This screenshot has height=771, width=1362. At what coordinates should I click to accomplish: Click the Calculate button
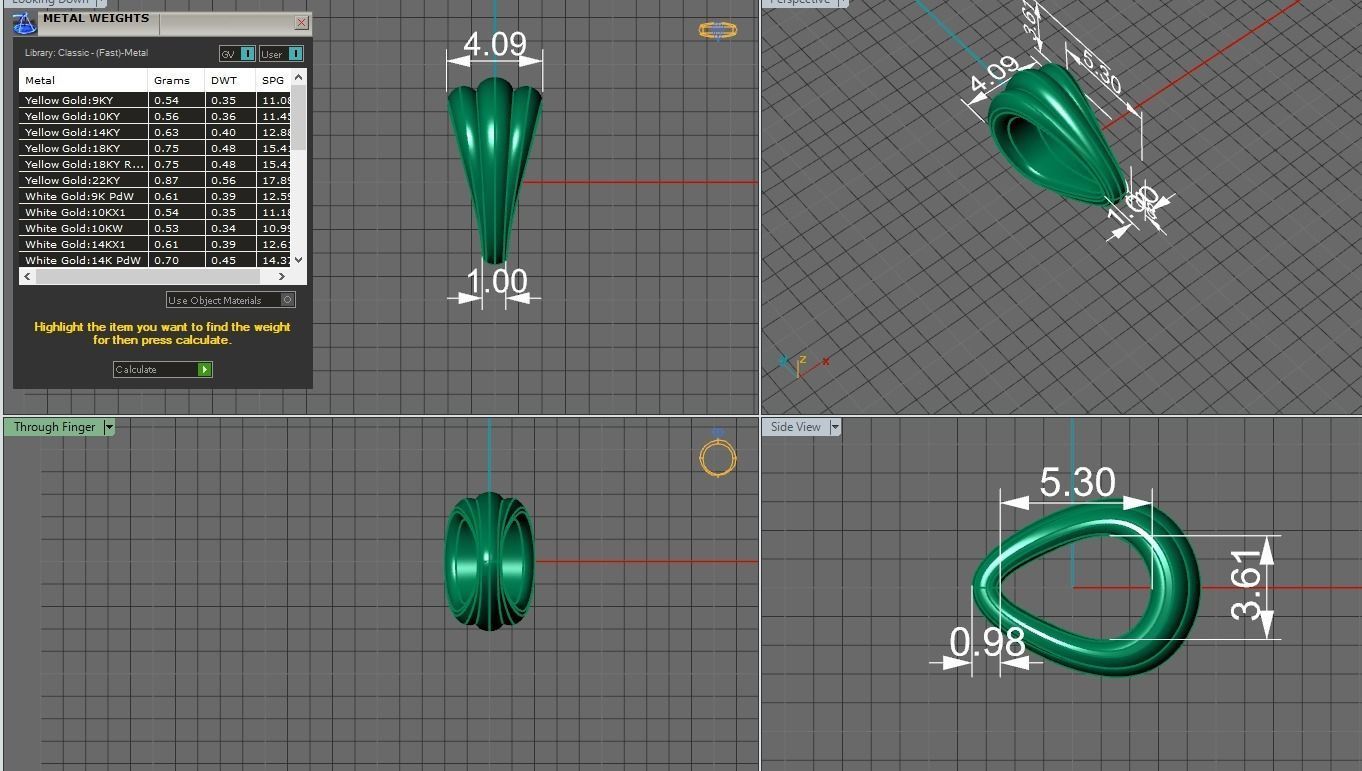click(162, 370)
